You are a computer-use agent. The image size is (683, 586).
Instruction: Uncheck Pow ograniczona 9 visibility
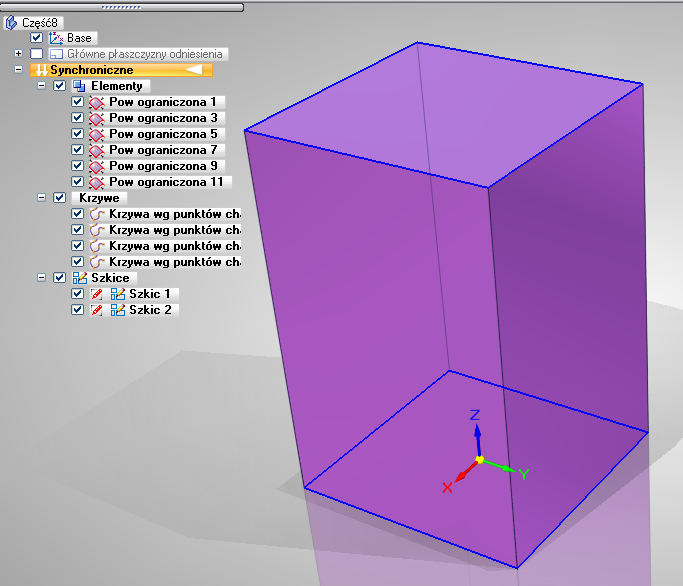[x=78, y=166]
